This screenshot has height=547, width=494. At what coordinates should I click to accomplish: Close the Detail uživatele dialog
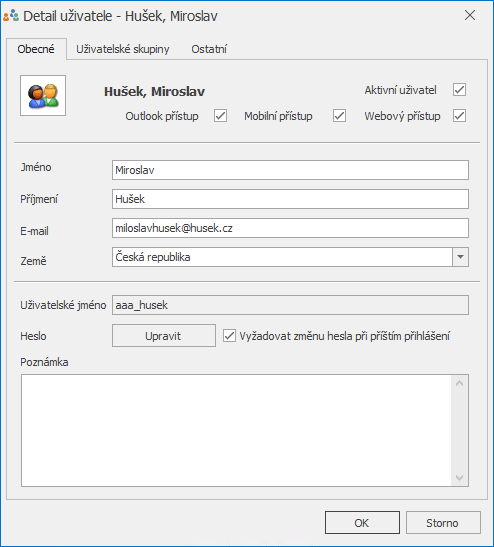(470, 15)
